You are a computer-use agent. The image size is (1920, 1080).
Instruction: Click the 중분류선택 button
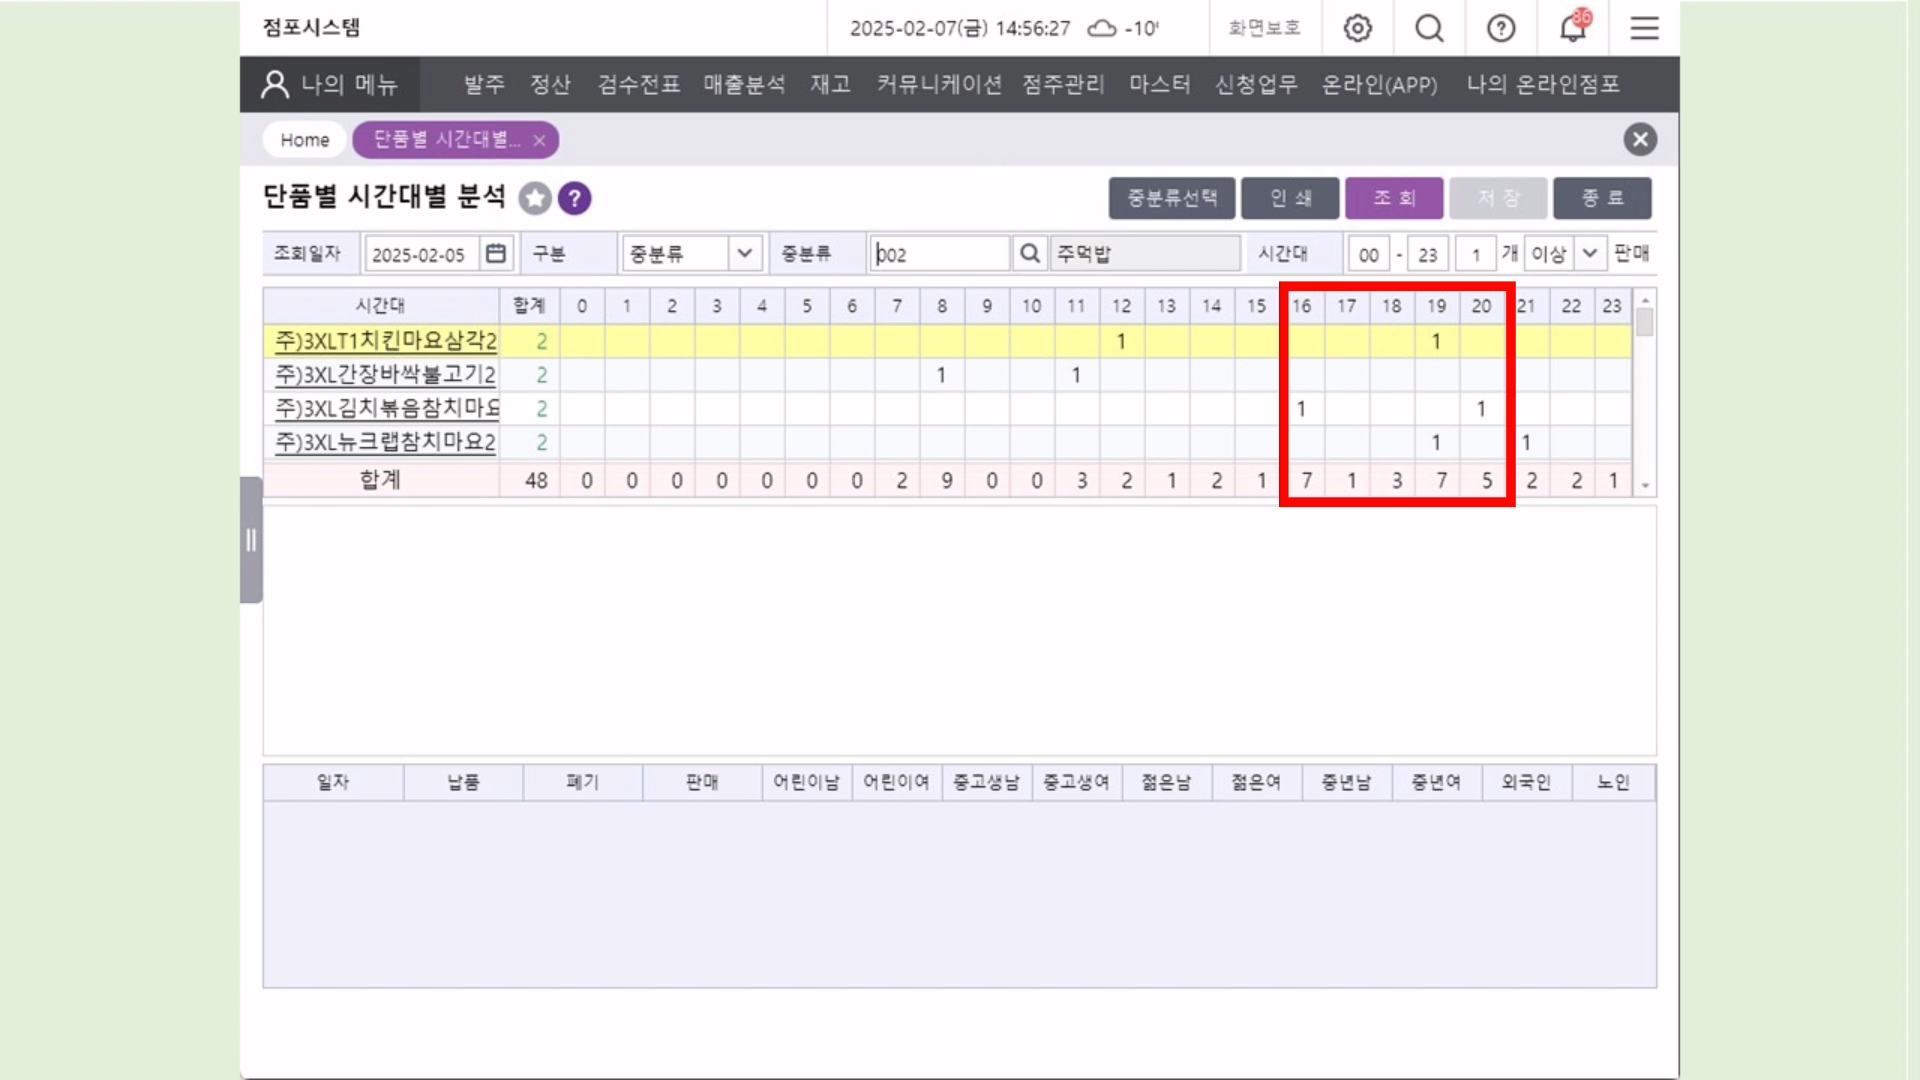1171,198
